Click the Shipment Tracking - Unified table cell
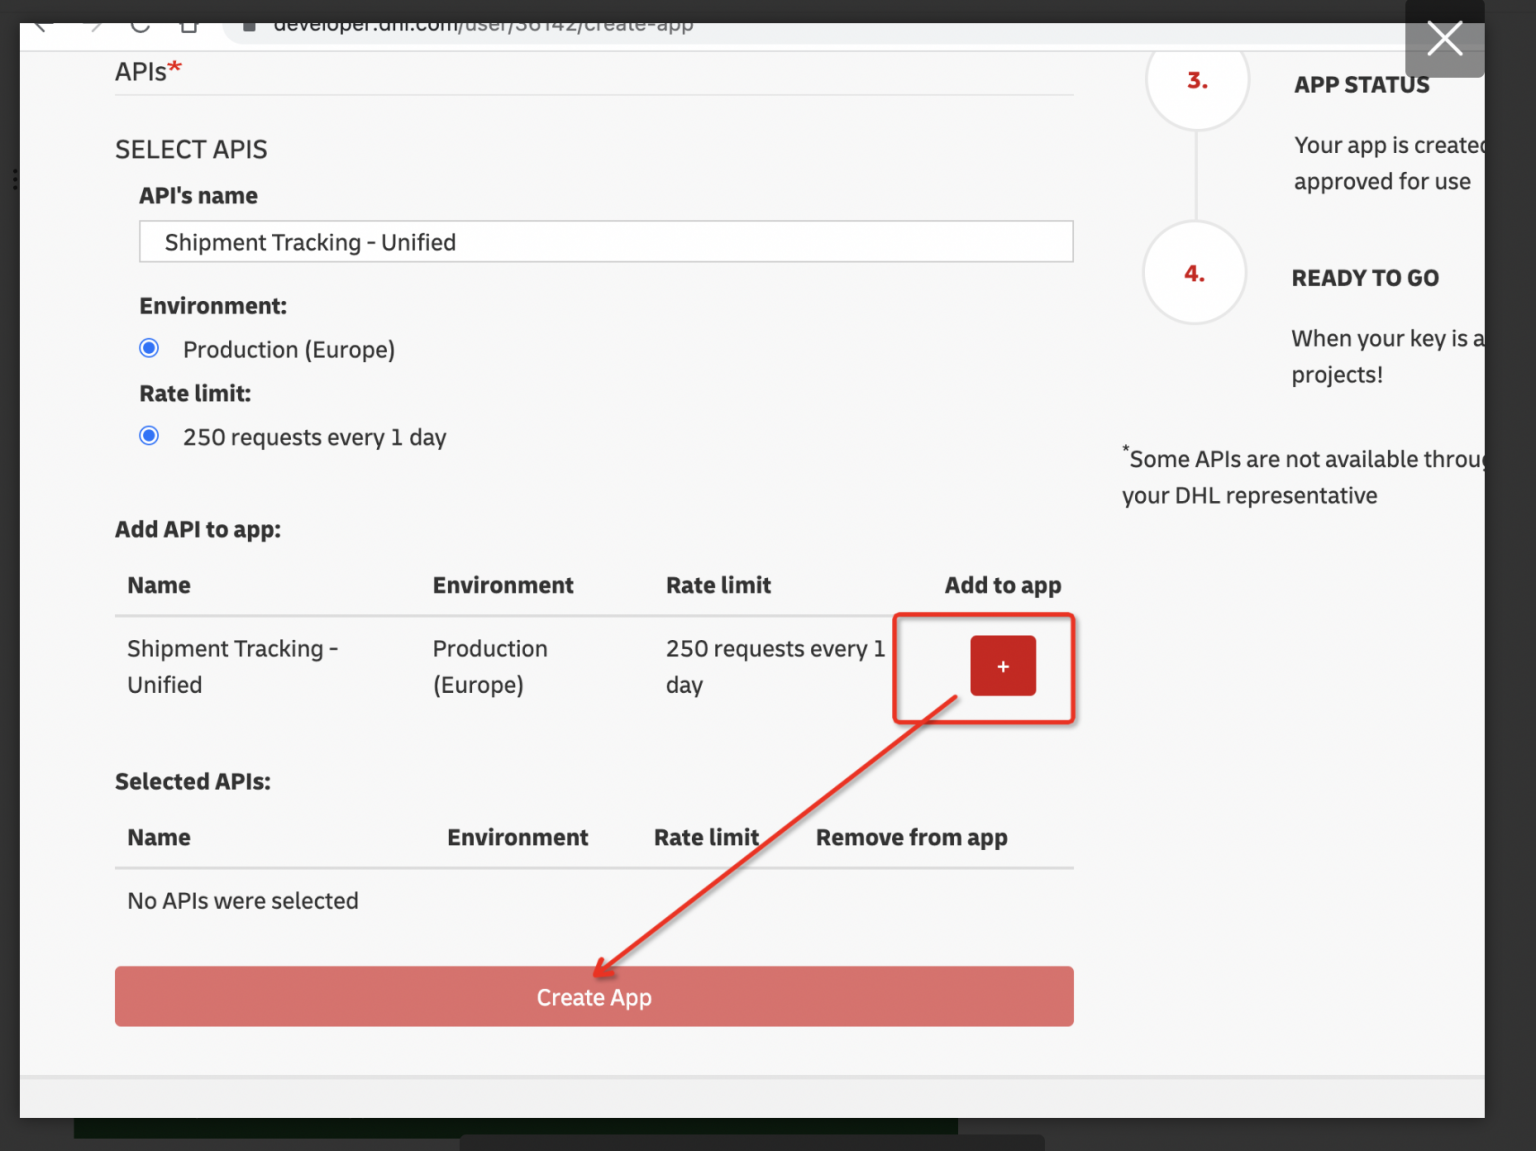This screenshot has height=1151, width=1536. click(x=233, y=667)
